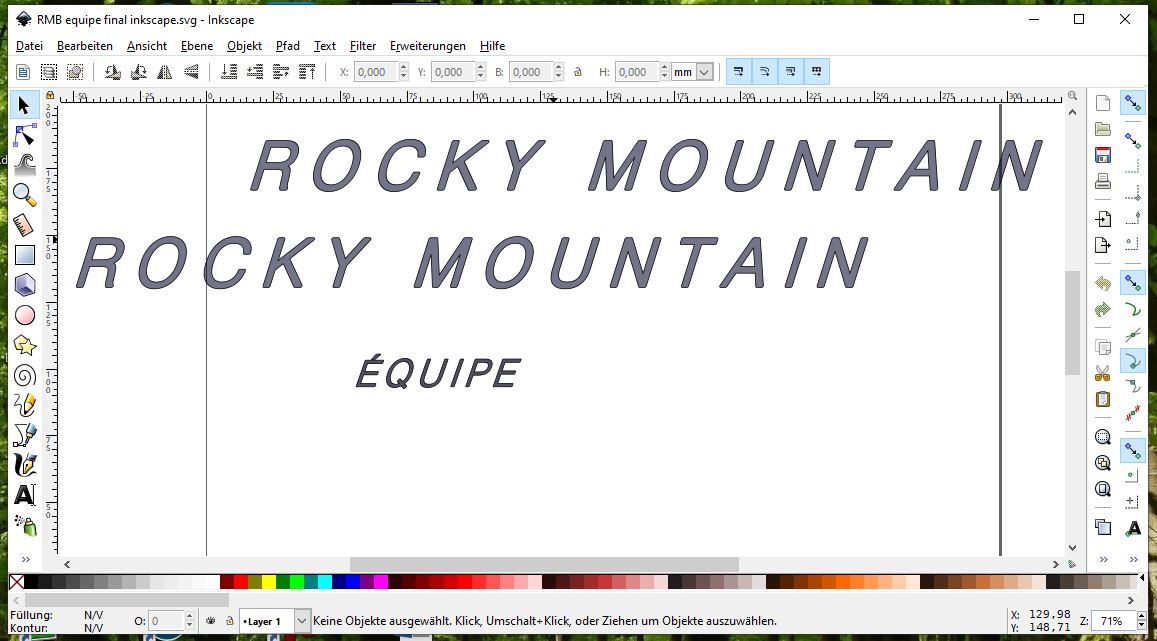Select the Zoom magnifier tool
The width and height of the screenshot is (1157, 641).
tap(24, 195)
